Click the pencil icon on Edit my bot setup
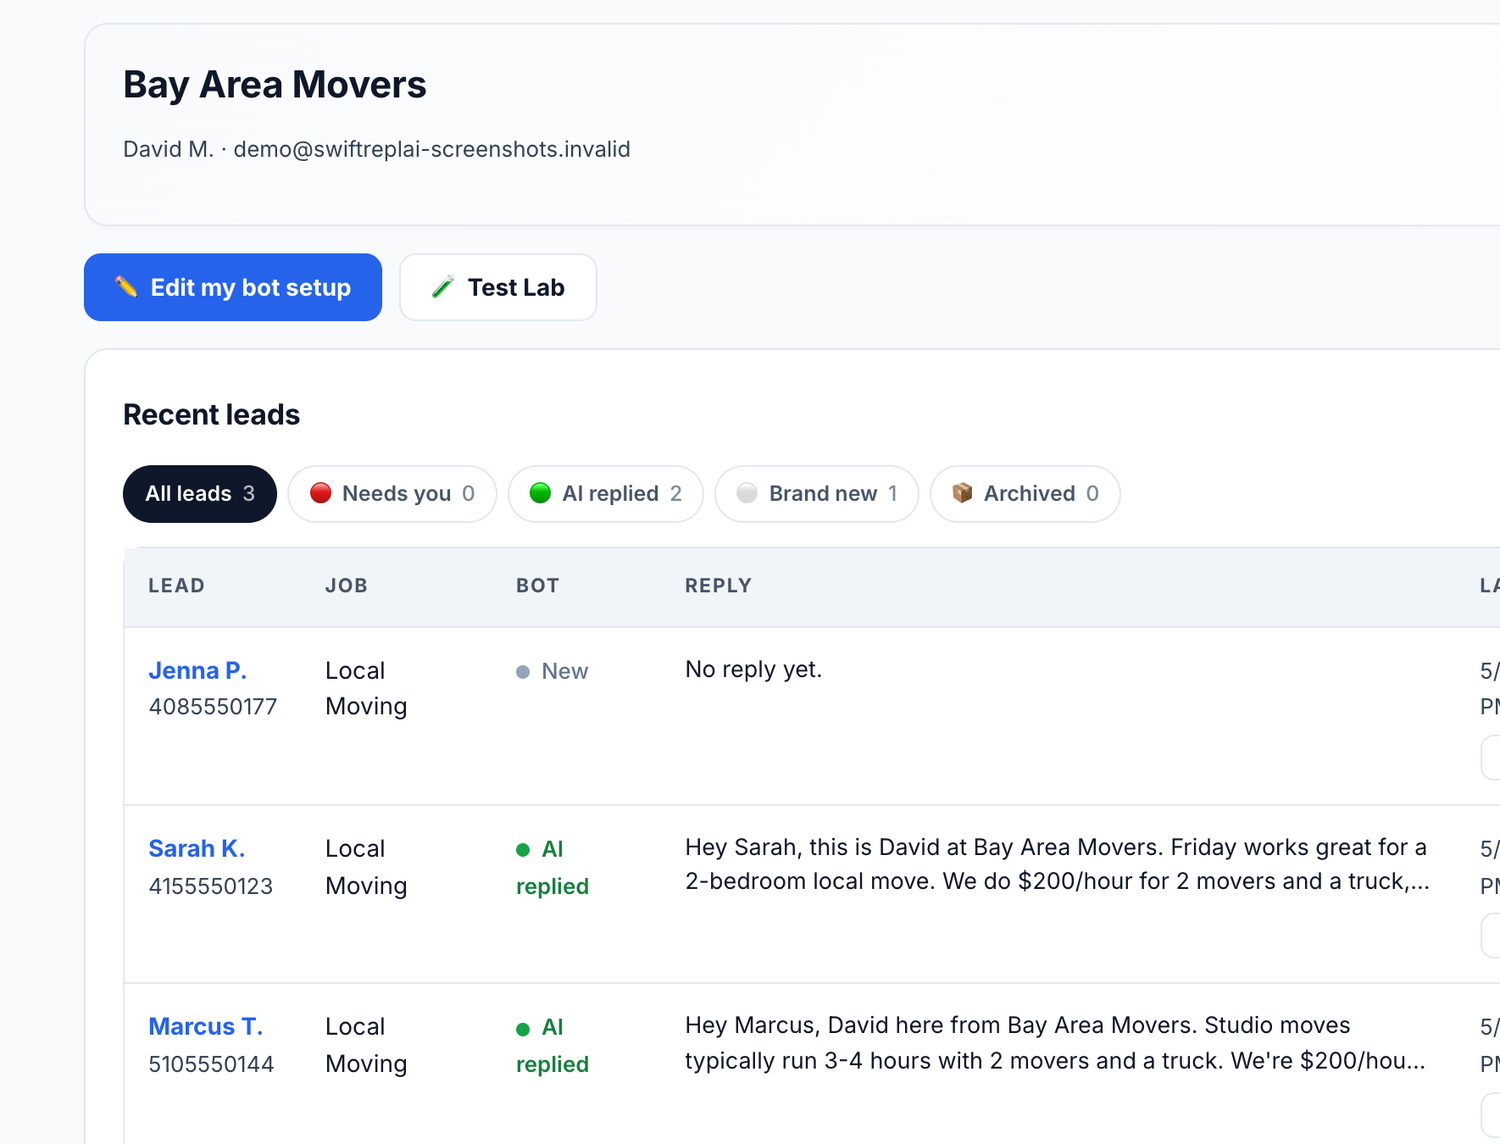Image resolution: width=1500 pixels, height=1144 pixels. pos(126,287)
